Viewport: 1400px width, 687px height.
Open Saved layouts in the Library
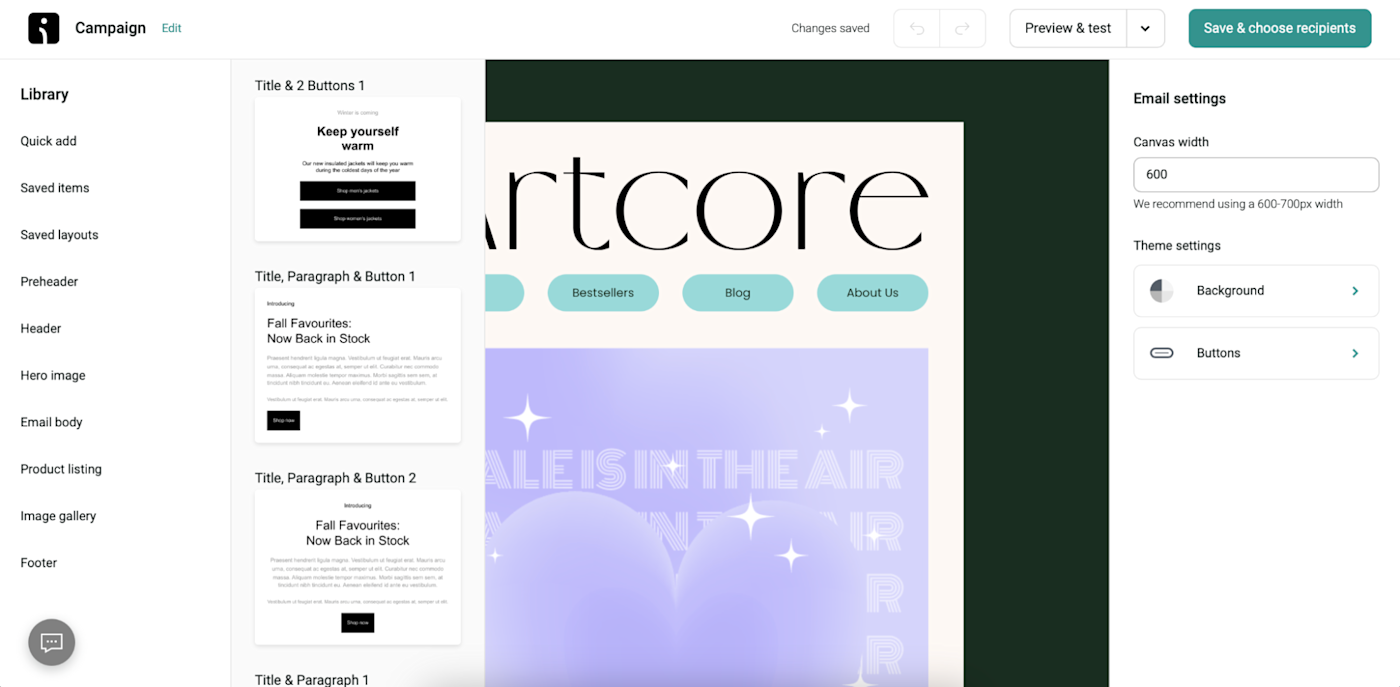59,235
